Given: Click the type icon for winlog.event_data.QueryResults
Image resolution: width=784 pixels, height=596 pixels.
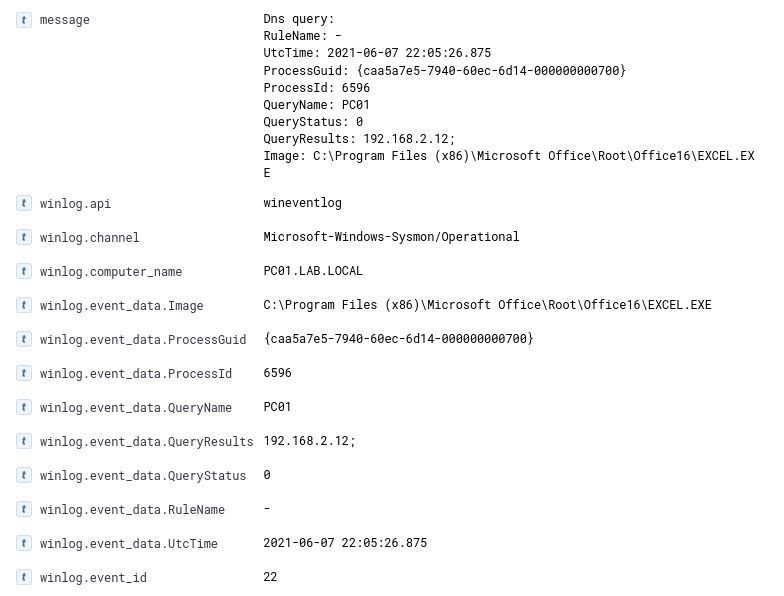Looking at the screenshot, I should (x=24, y=441).
